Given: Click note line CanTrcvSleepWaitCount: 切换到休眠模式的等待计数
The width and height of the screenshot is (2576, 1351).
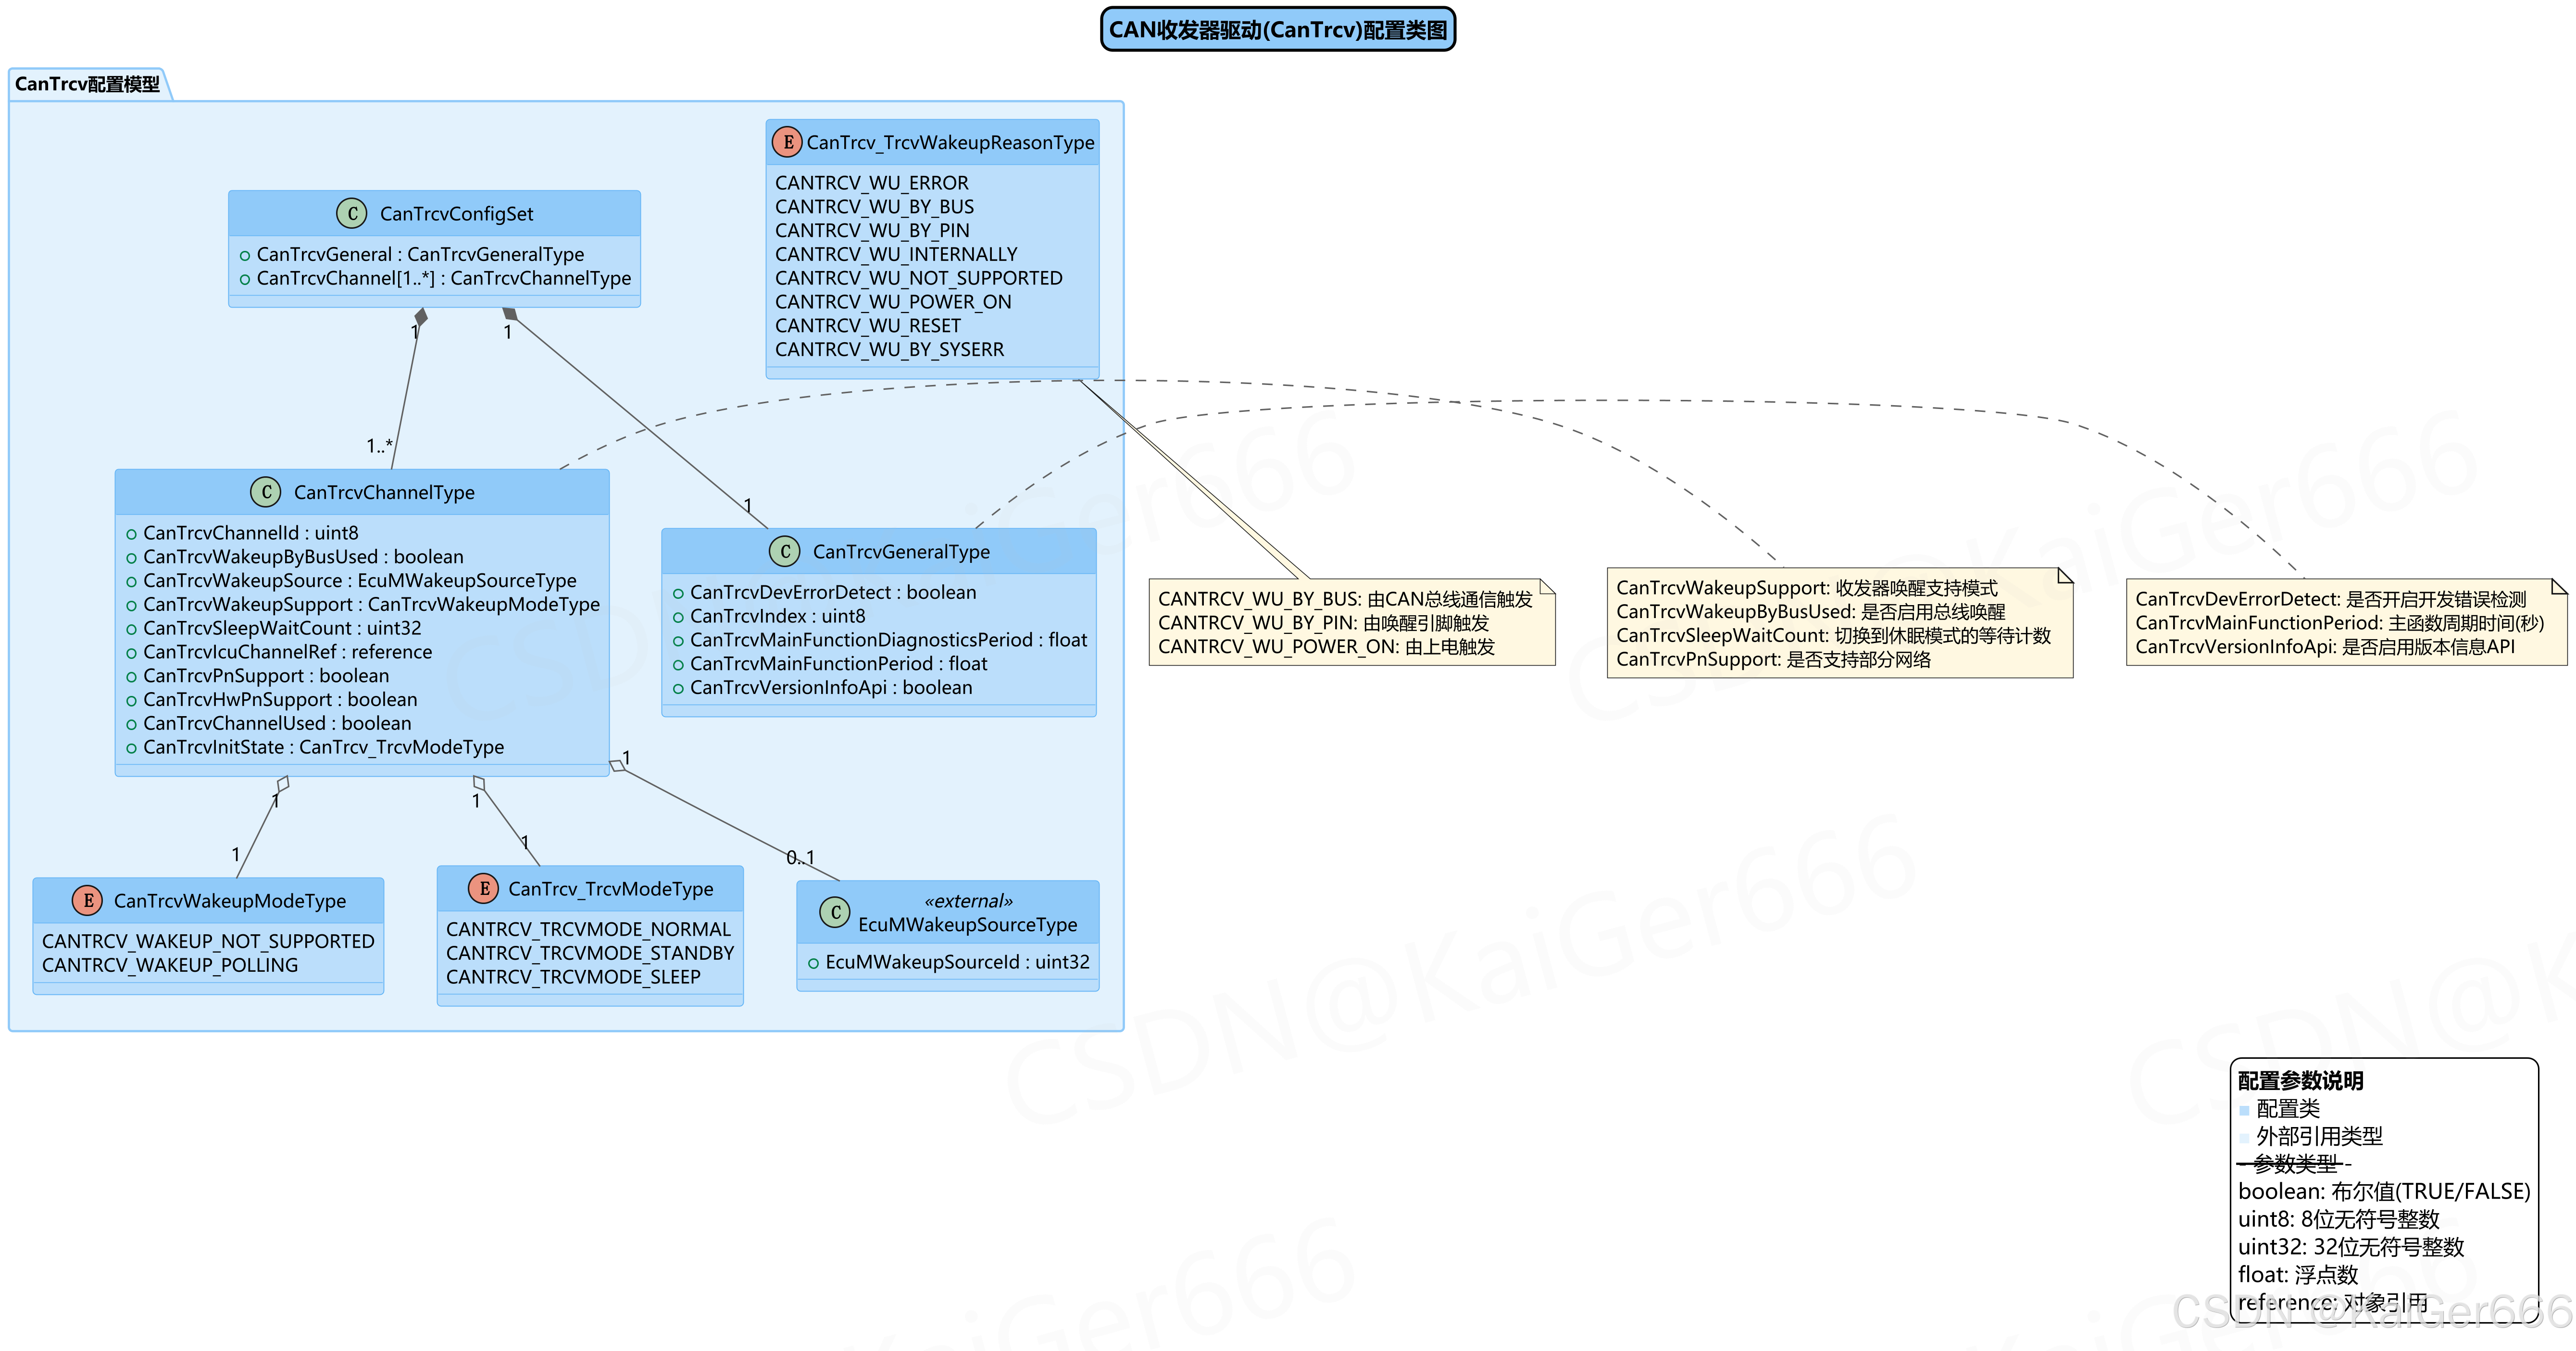Looking at the screenshot, I should [x=1833, y=636].
